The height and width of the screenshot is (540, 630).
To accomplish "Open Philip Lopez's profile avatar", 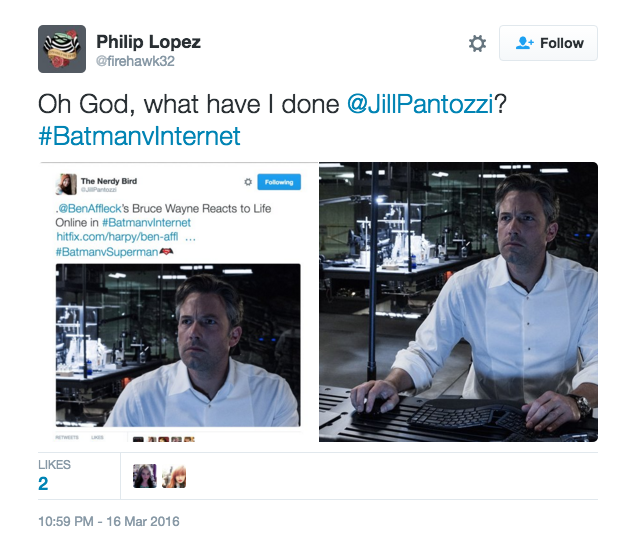I will pos(62,49).
